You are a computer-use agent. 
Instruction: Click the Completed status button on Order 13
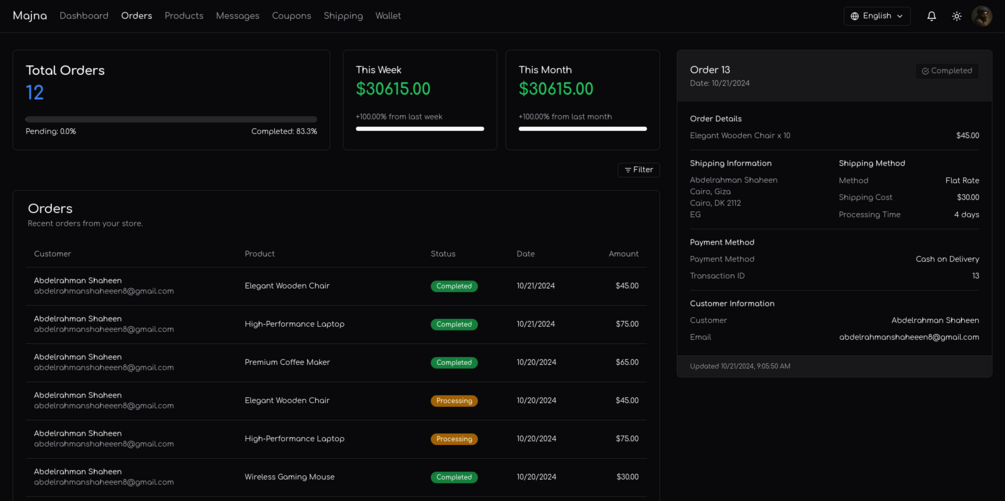pyautogui.click(x=946, y=71)
